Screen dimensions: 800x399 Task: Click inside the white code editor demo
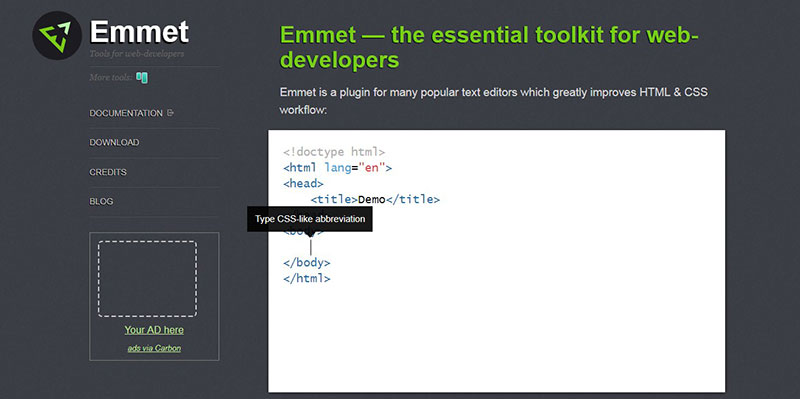(x=496, y=261)
